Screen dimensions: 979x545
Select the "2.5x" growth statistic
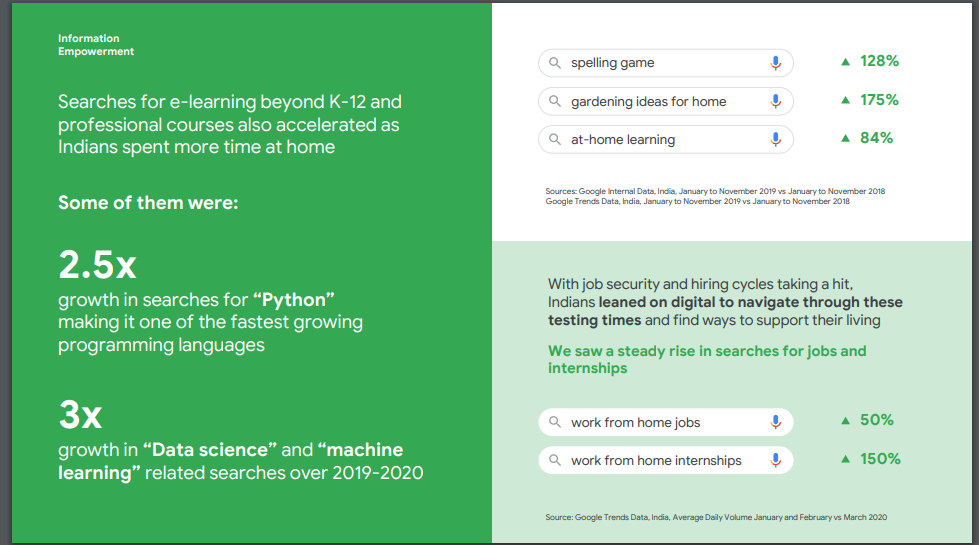(x=97, y=265)
